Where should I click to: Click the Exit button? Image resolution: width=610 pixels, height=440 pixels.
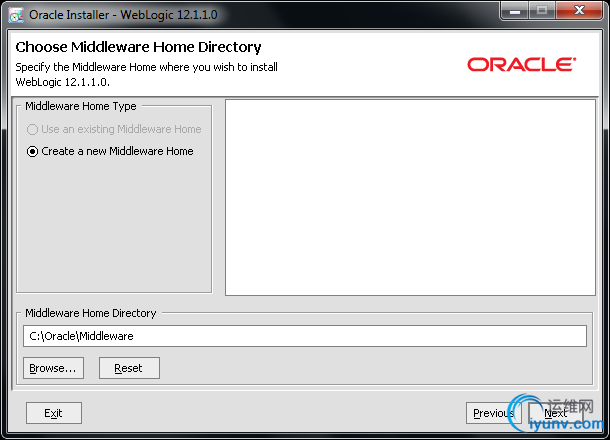click(x=54, y=413)
